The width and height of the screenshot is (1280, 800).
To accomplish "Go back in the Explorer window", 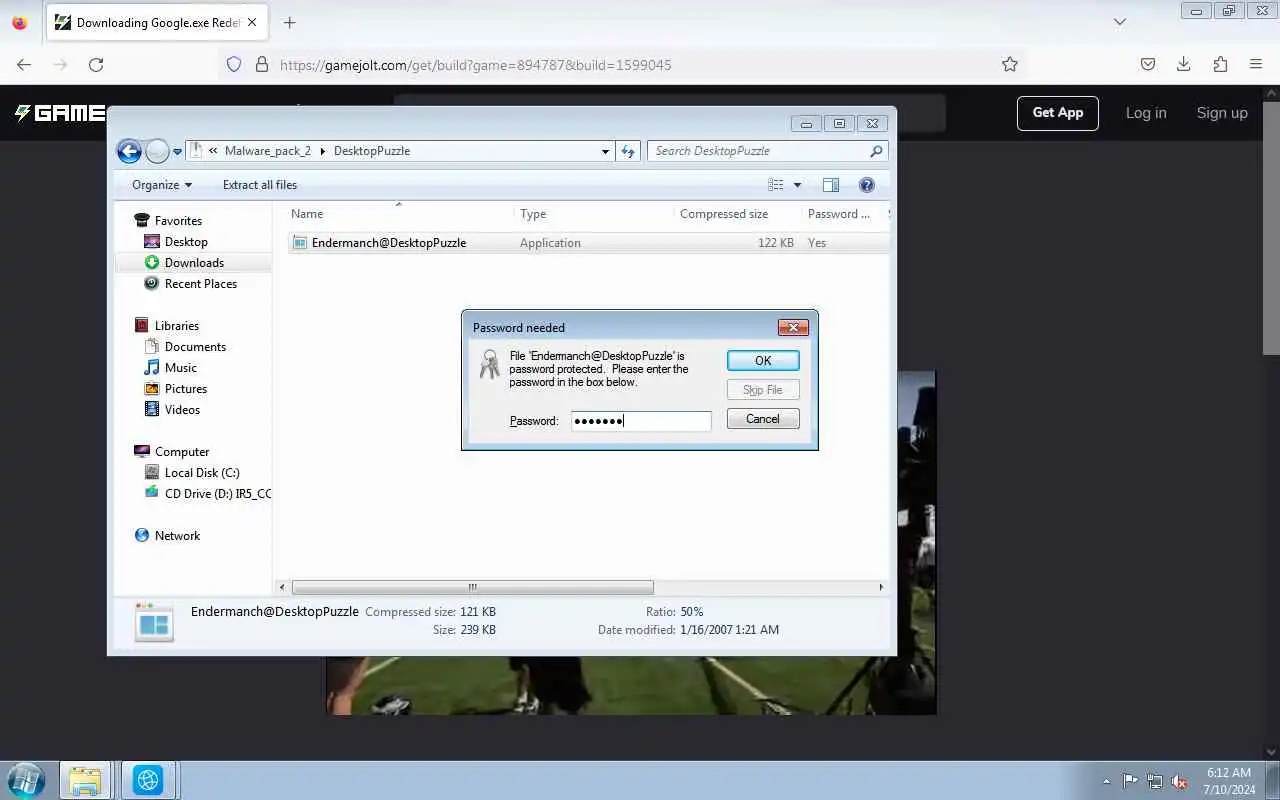I will tap(129, 151).
